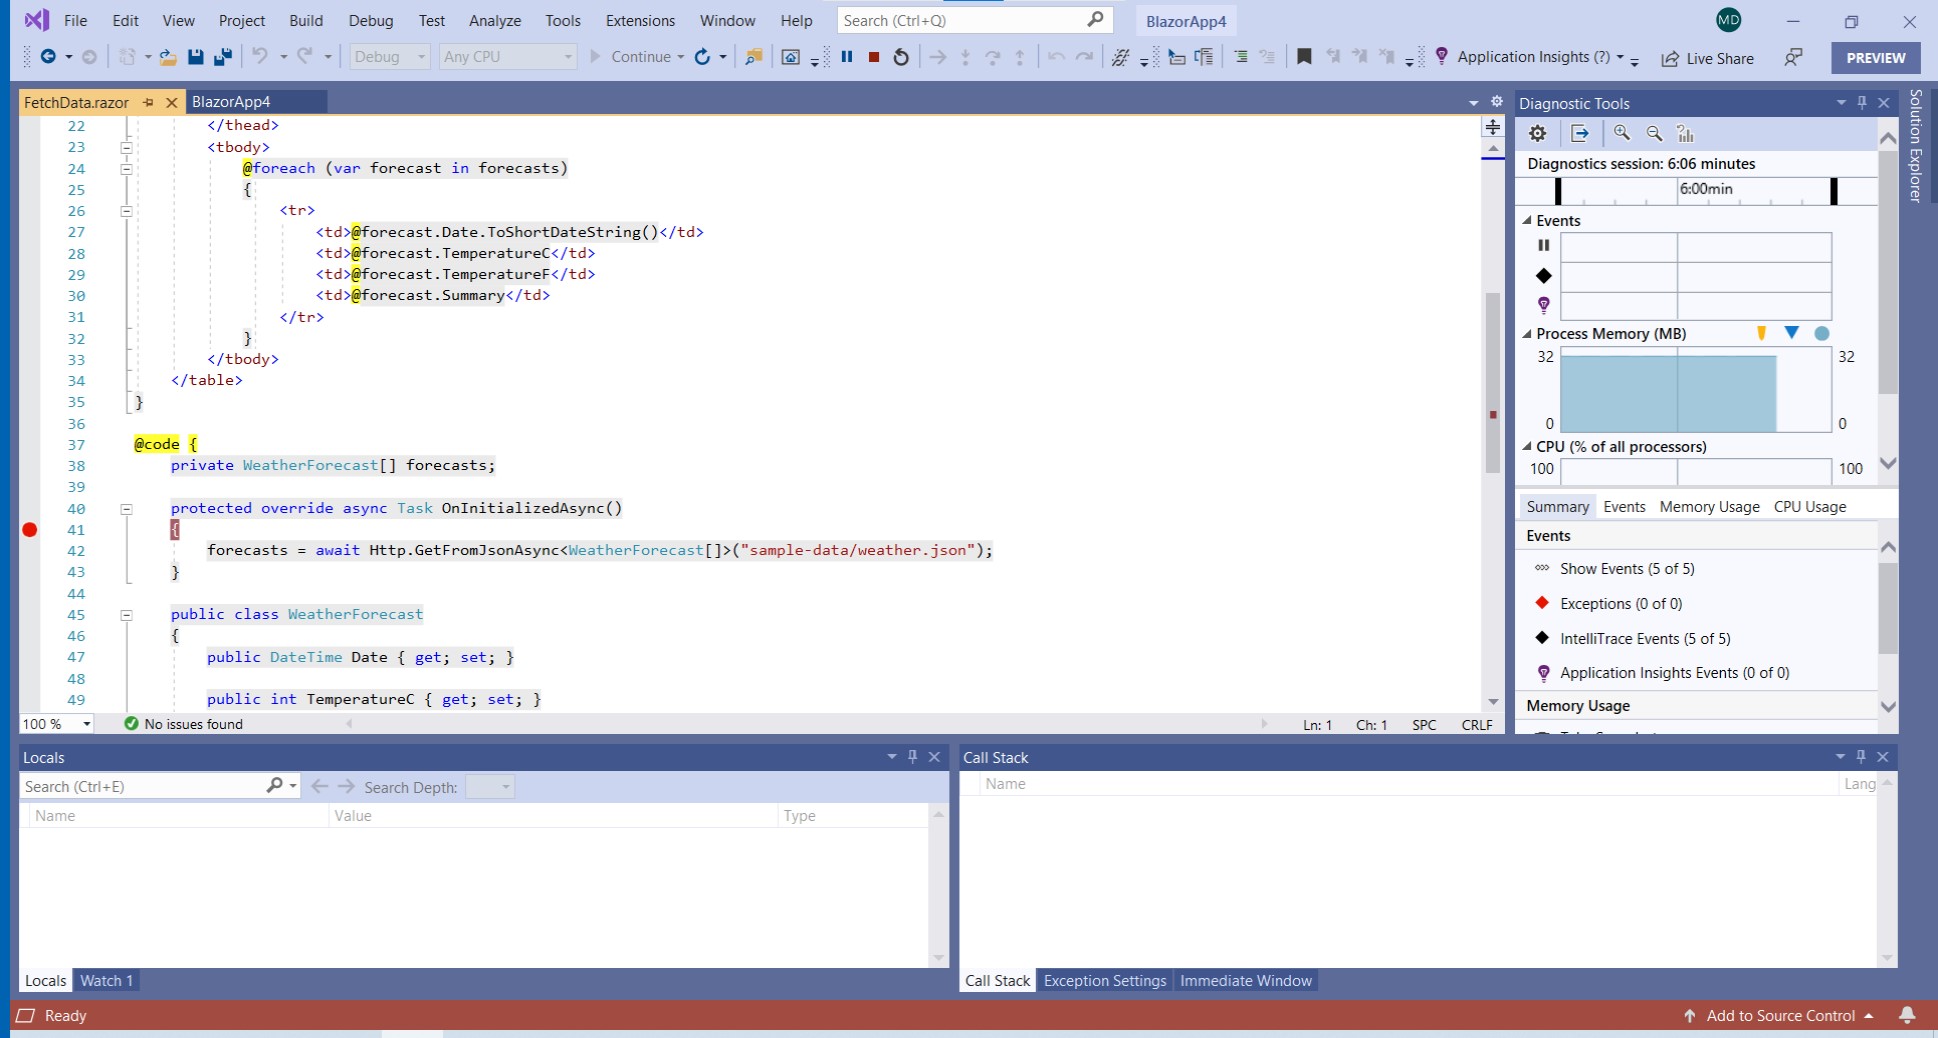This screenshot has width=1938, height=1038.
Task: Collapse the Process Memory section
Action: tap(1527, 333)
